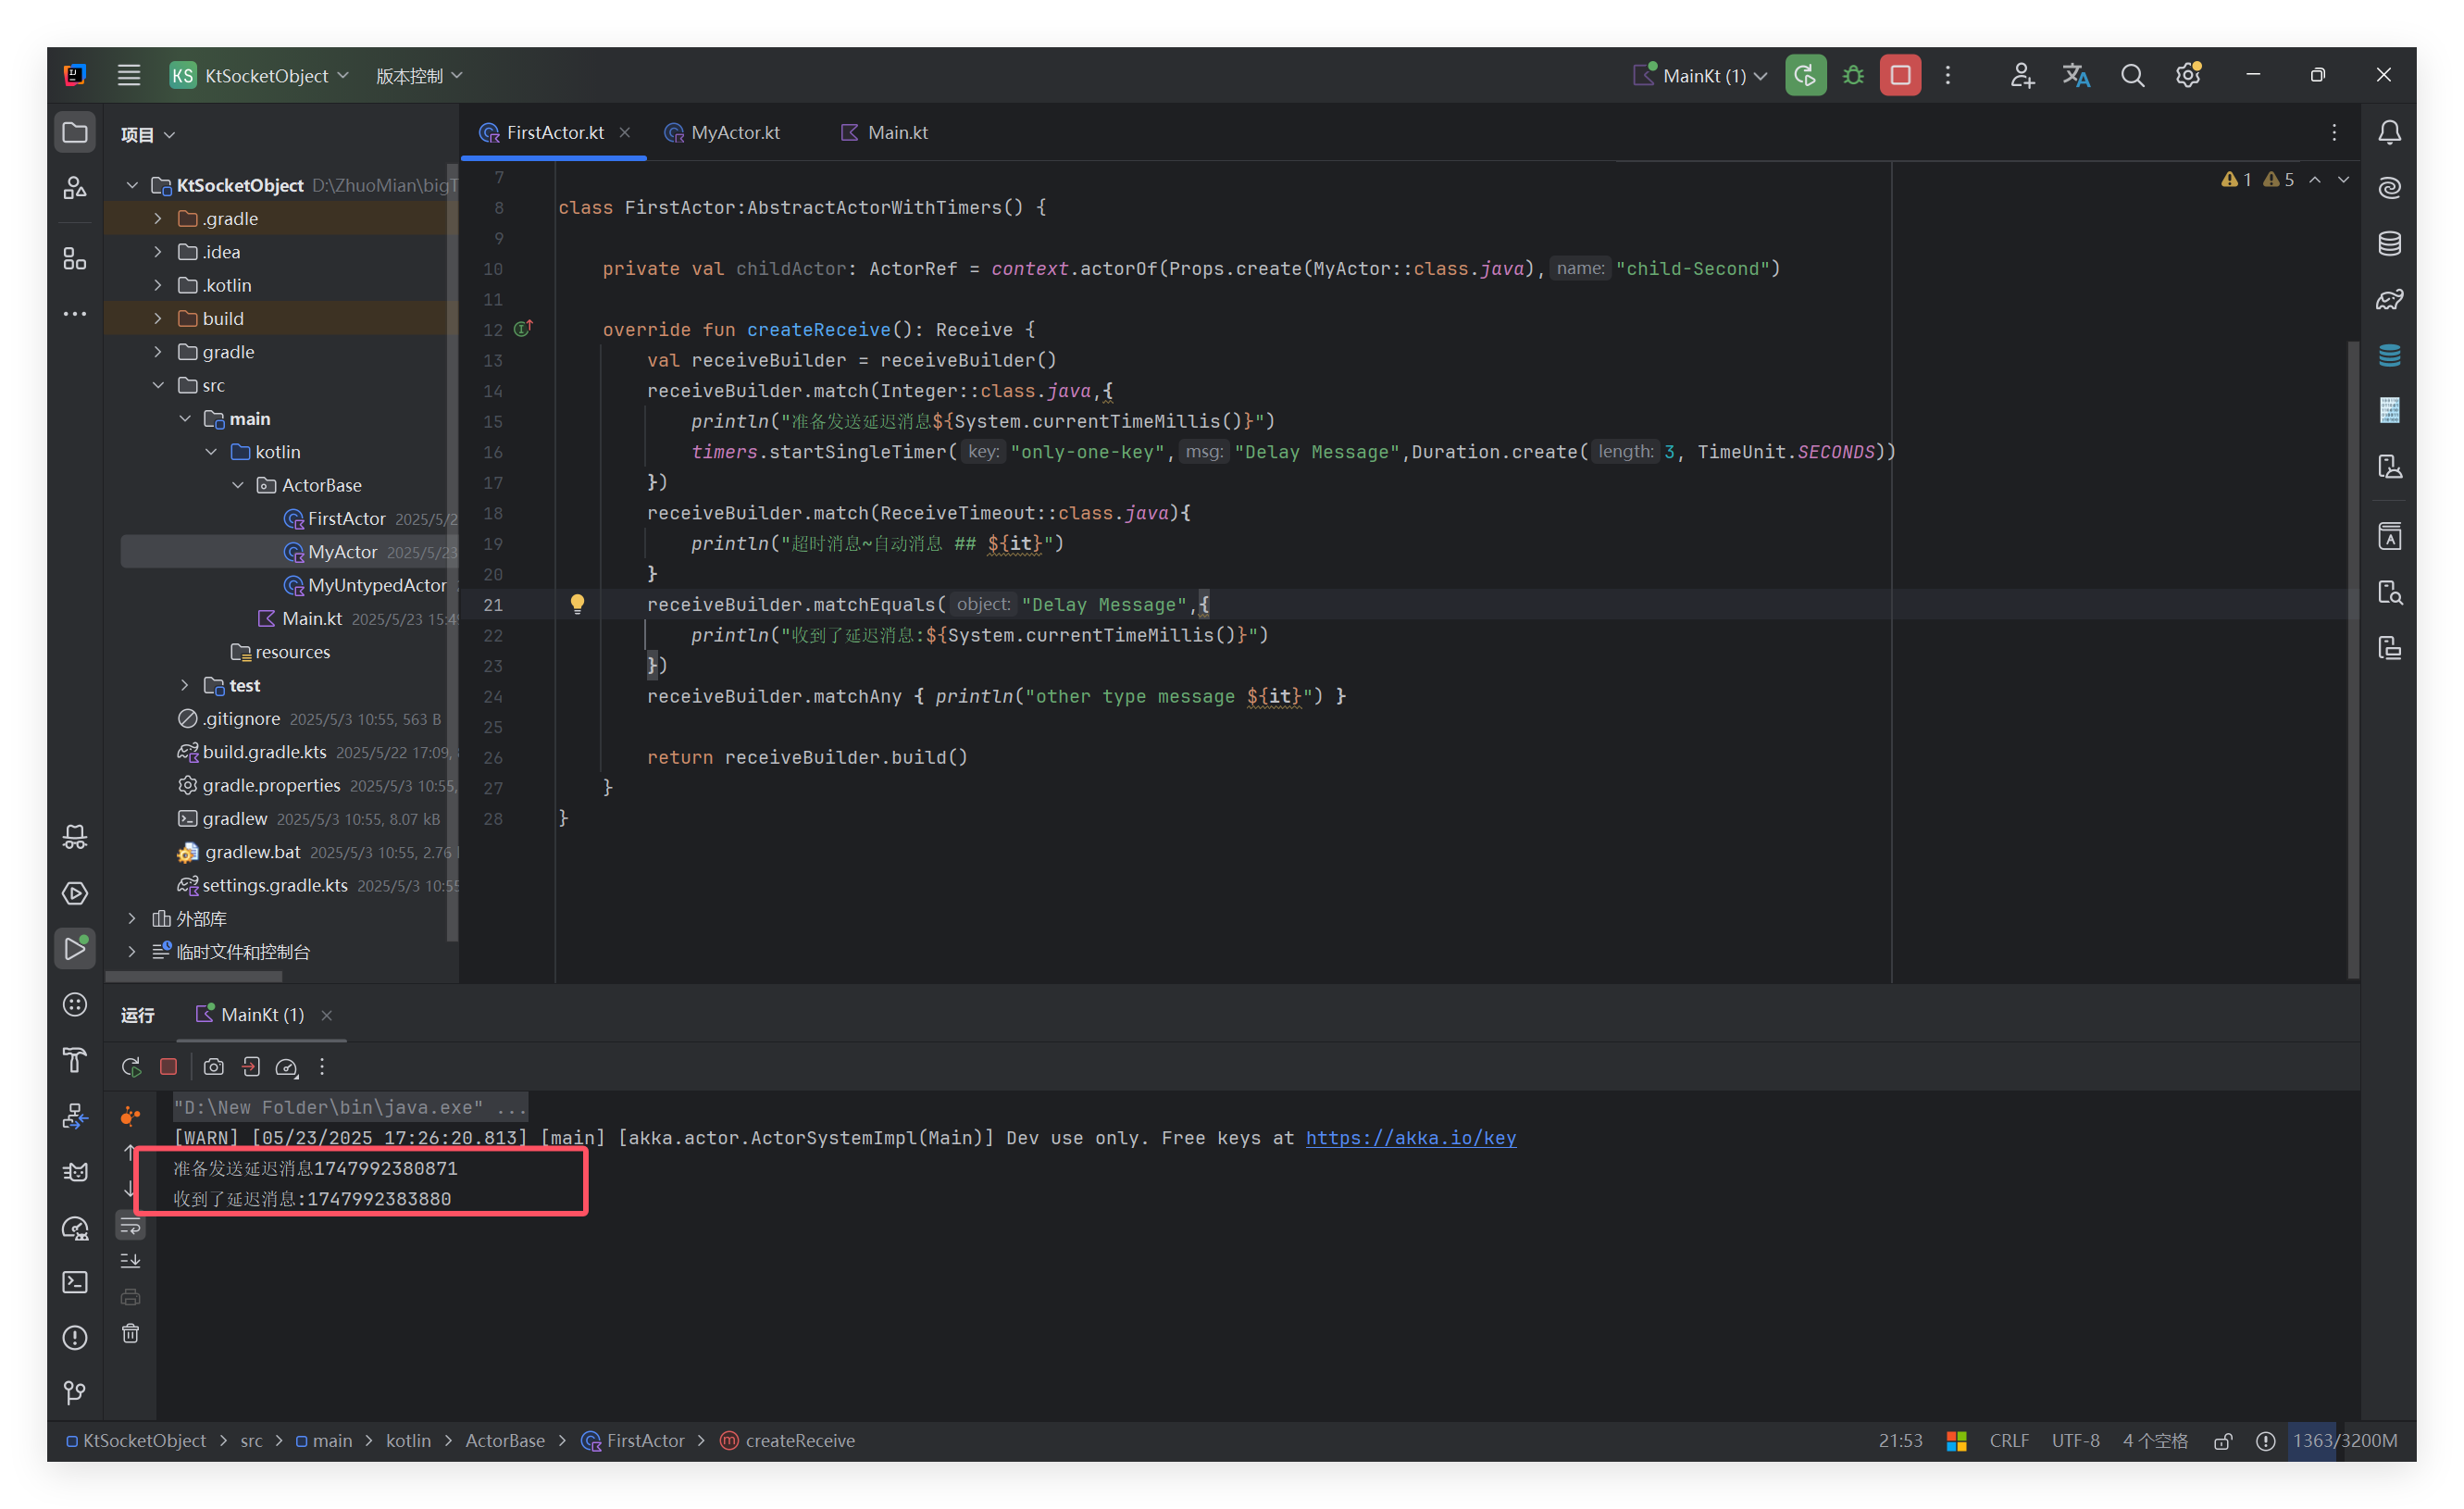This screenshot has width=2464, height=1509.
Task: Start debugging with the bug icon
Action: click(x=1853, y=75)
